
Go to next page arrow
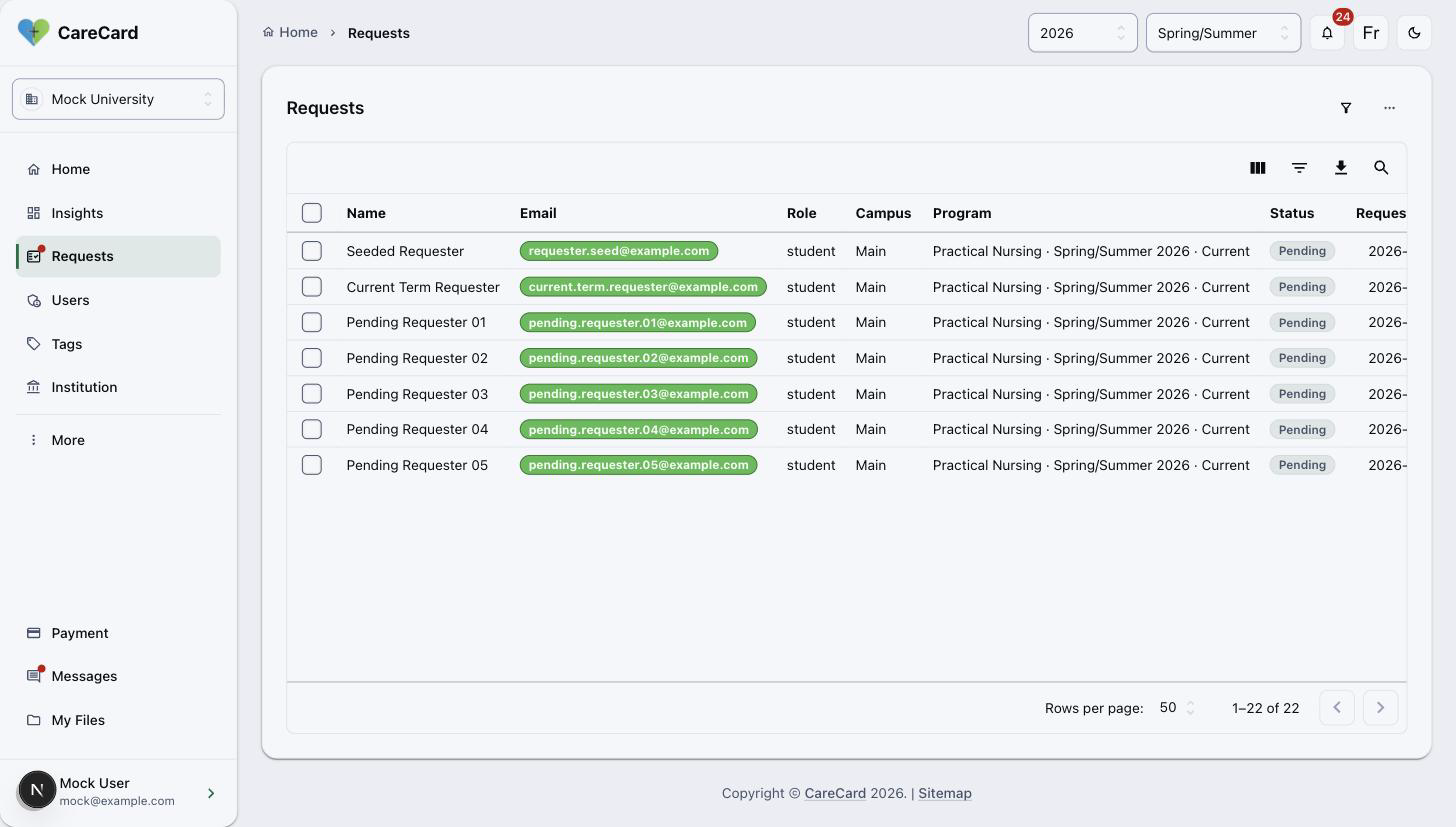pyautogui.click(x=1381, y=708)
